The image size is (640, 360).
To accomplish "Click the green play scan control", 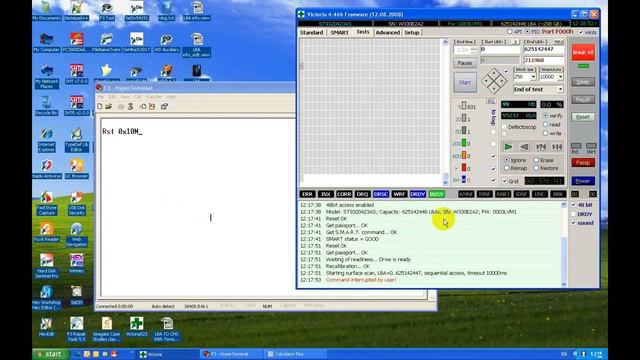I will (x=508, y=147).
